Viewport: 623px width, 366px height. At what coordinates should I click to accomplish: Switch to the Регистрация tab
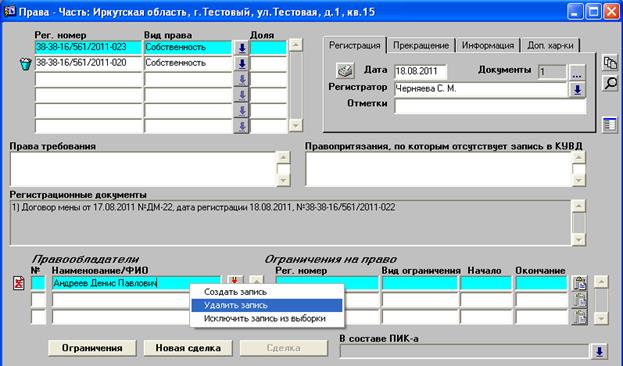pyautogui.click(x=354, y=45)
